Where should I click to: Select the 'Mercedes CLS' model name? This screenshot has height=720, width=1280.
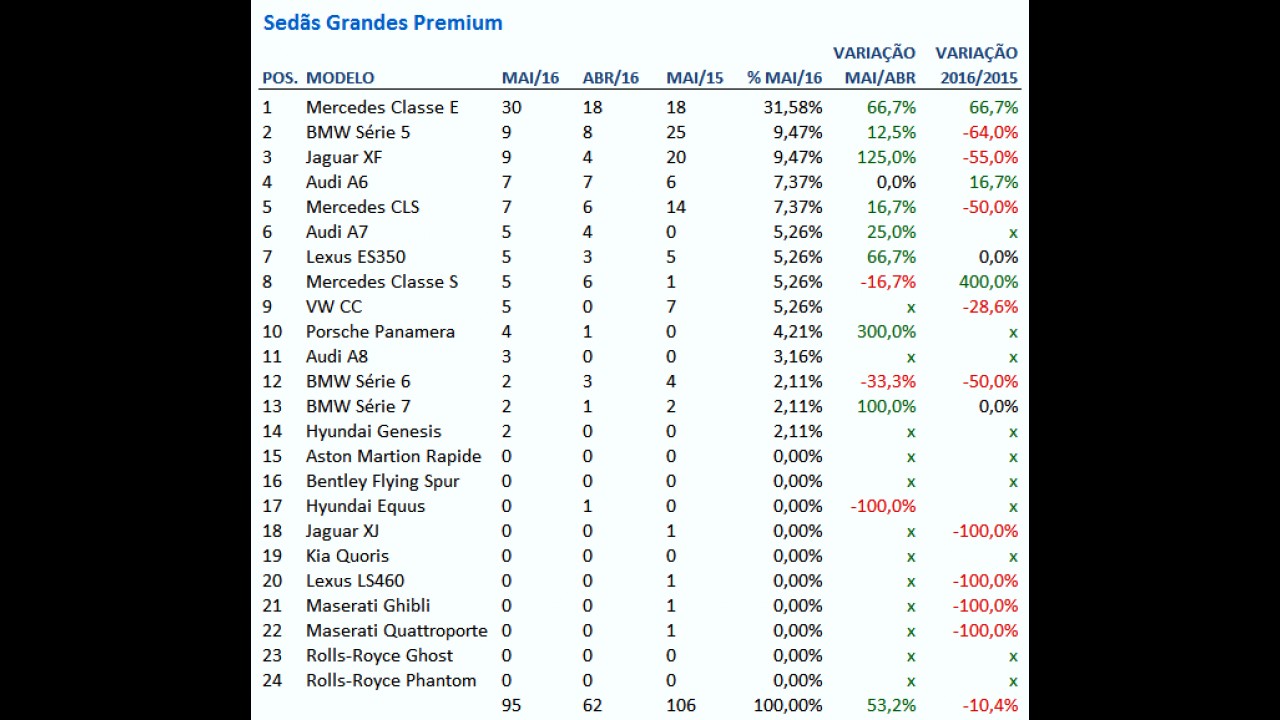[x=363, y=207]
